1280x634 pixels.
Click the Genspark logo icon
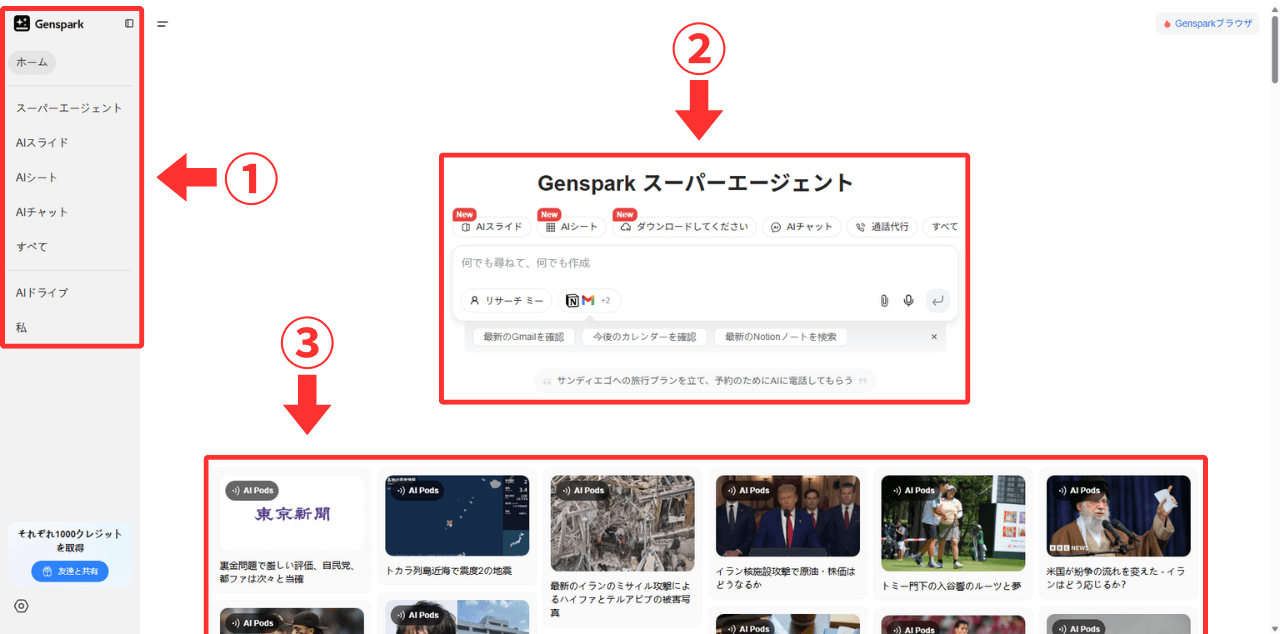point(22,23)
